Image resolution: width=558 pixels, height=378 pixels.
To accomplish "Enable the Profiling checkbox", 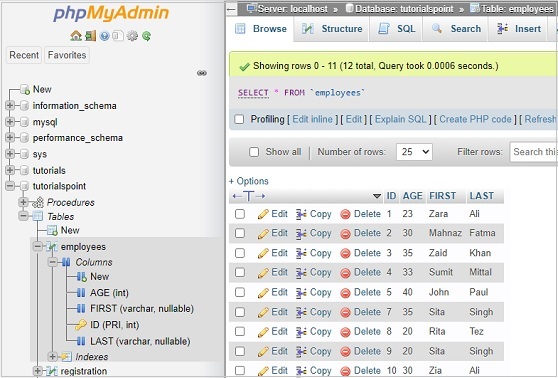I will [239, 119].
